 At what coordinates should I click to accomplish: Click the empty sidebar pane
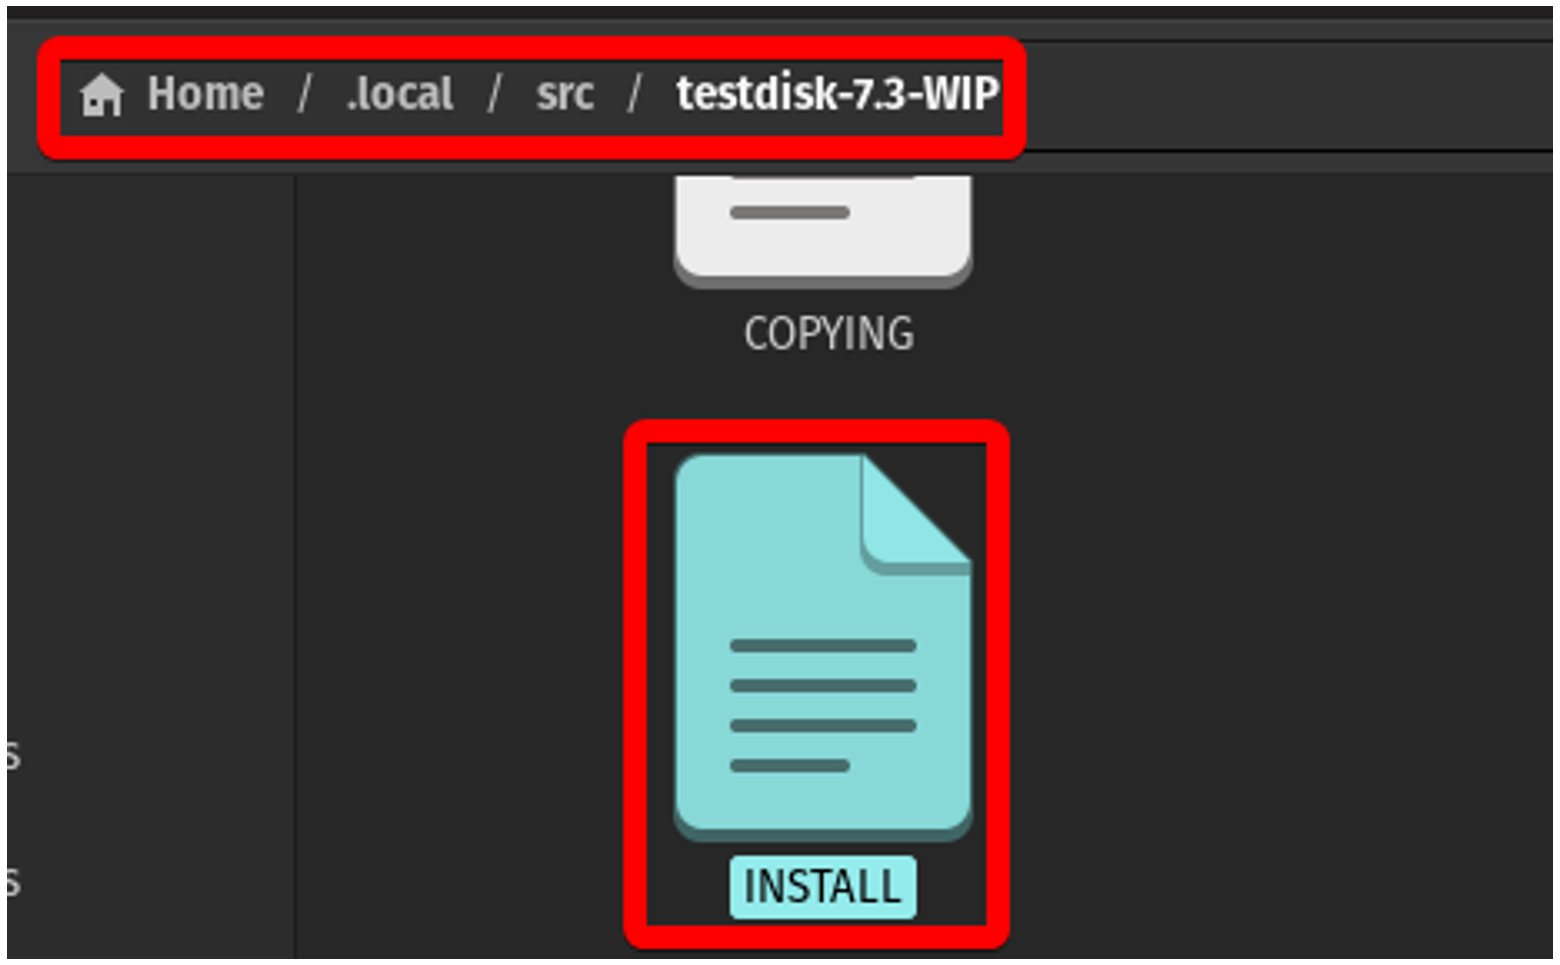pos(150,450)
